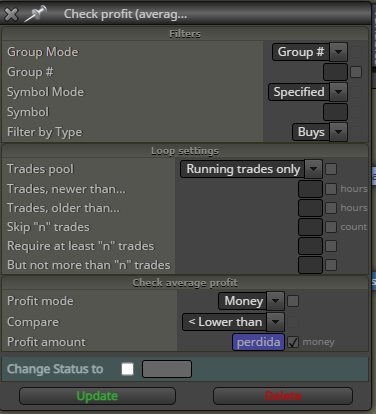
Task: Open the Group Mode dropdown
Action: [338, 52]
